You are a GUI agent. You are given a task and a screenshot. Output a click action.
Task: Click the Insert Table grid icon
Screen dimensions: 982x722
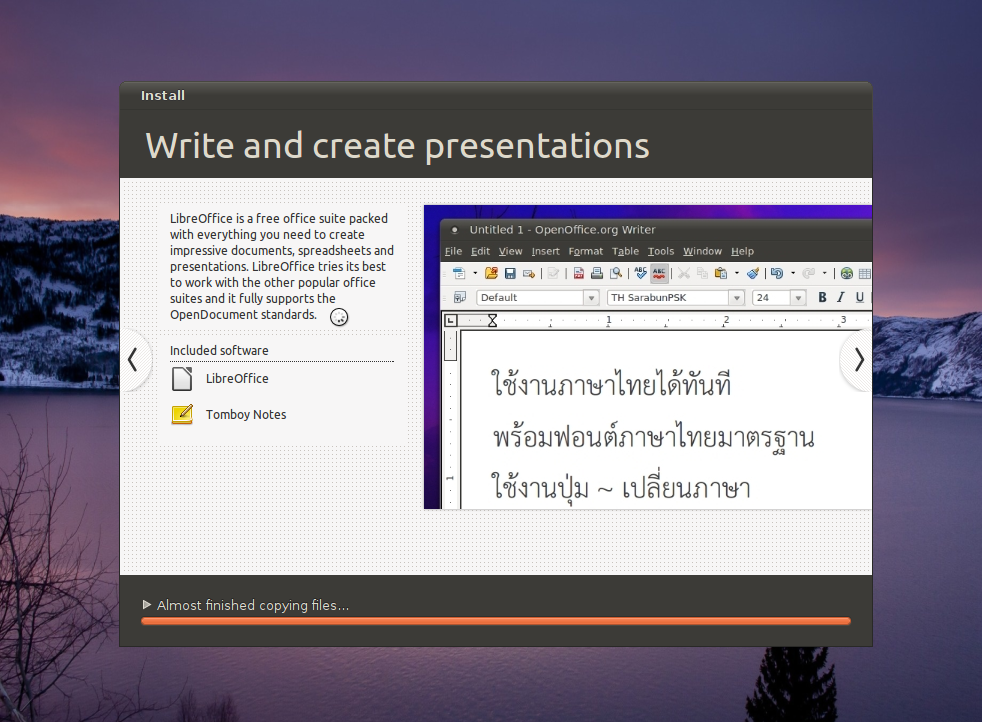point(865,273)
